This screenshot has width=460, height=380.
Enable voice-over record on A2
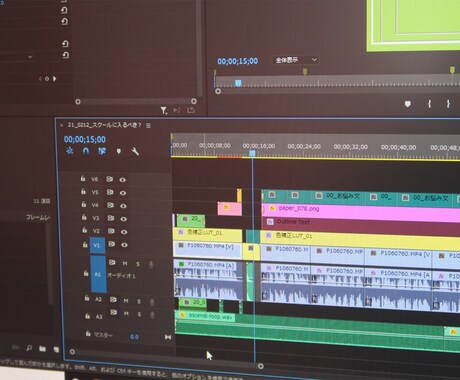coord(152,302)
